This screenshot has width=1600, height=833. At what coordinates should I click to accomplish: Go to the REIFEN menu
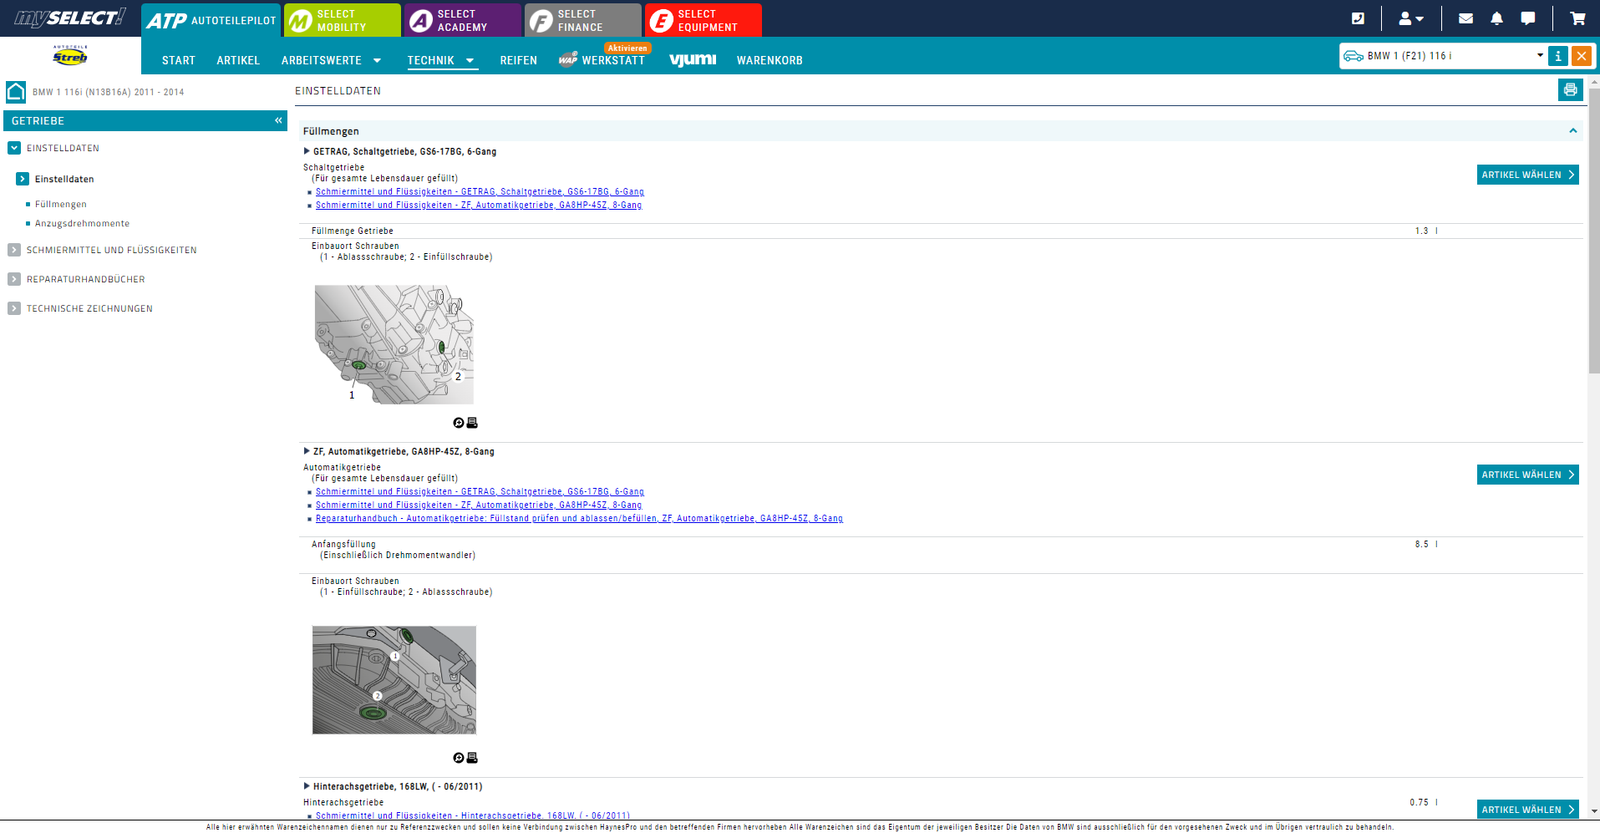pos(518,61)
